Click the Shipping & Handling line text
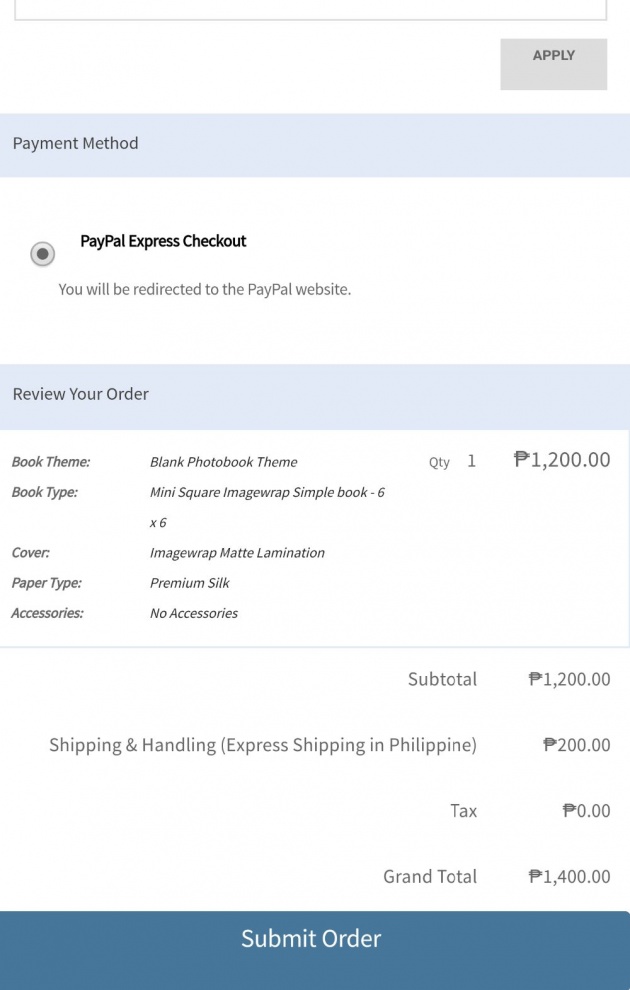The image size is (630, 990). 263,745
